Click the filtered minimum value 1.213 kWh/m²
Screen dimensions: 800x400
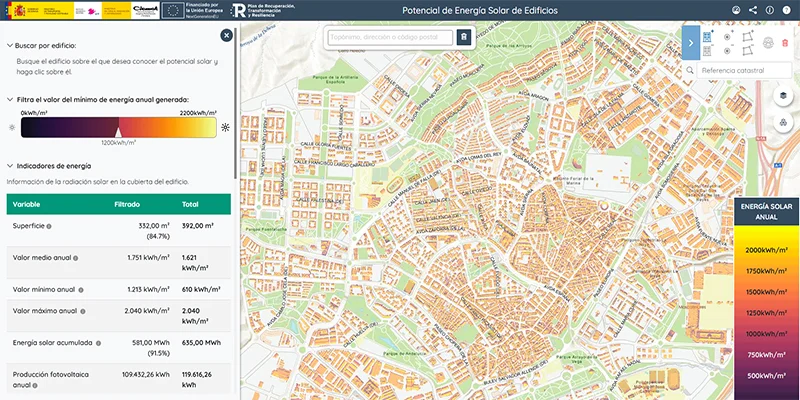click(148, 289)
